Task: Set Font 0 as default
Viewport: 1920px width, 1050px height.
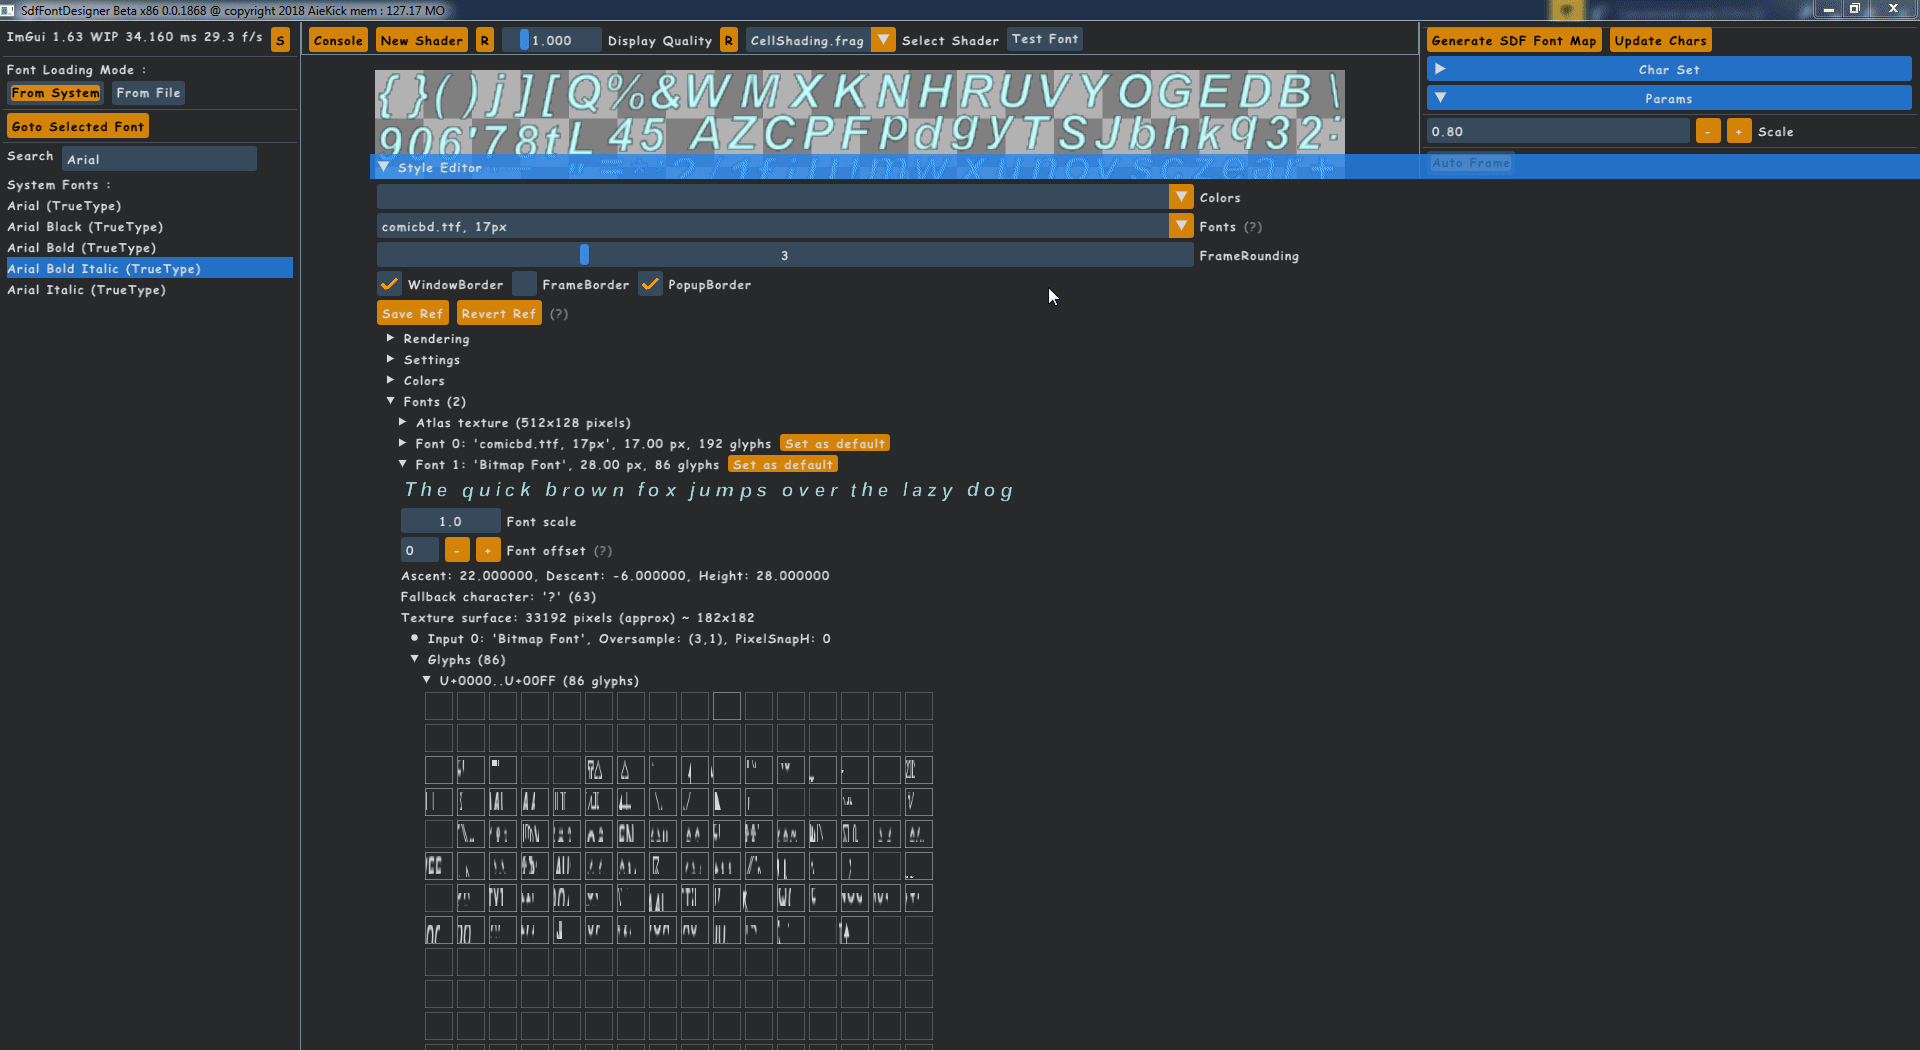Action: pyautogui.click(x=835, y=443)
